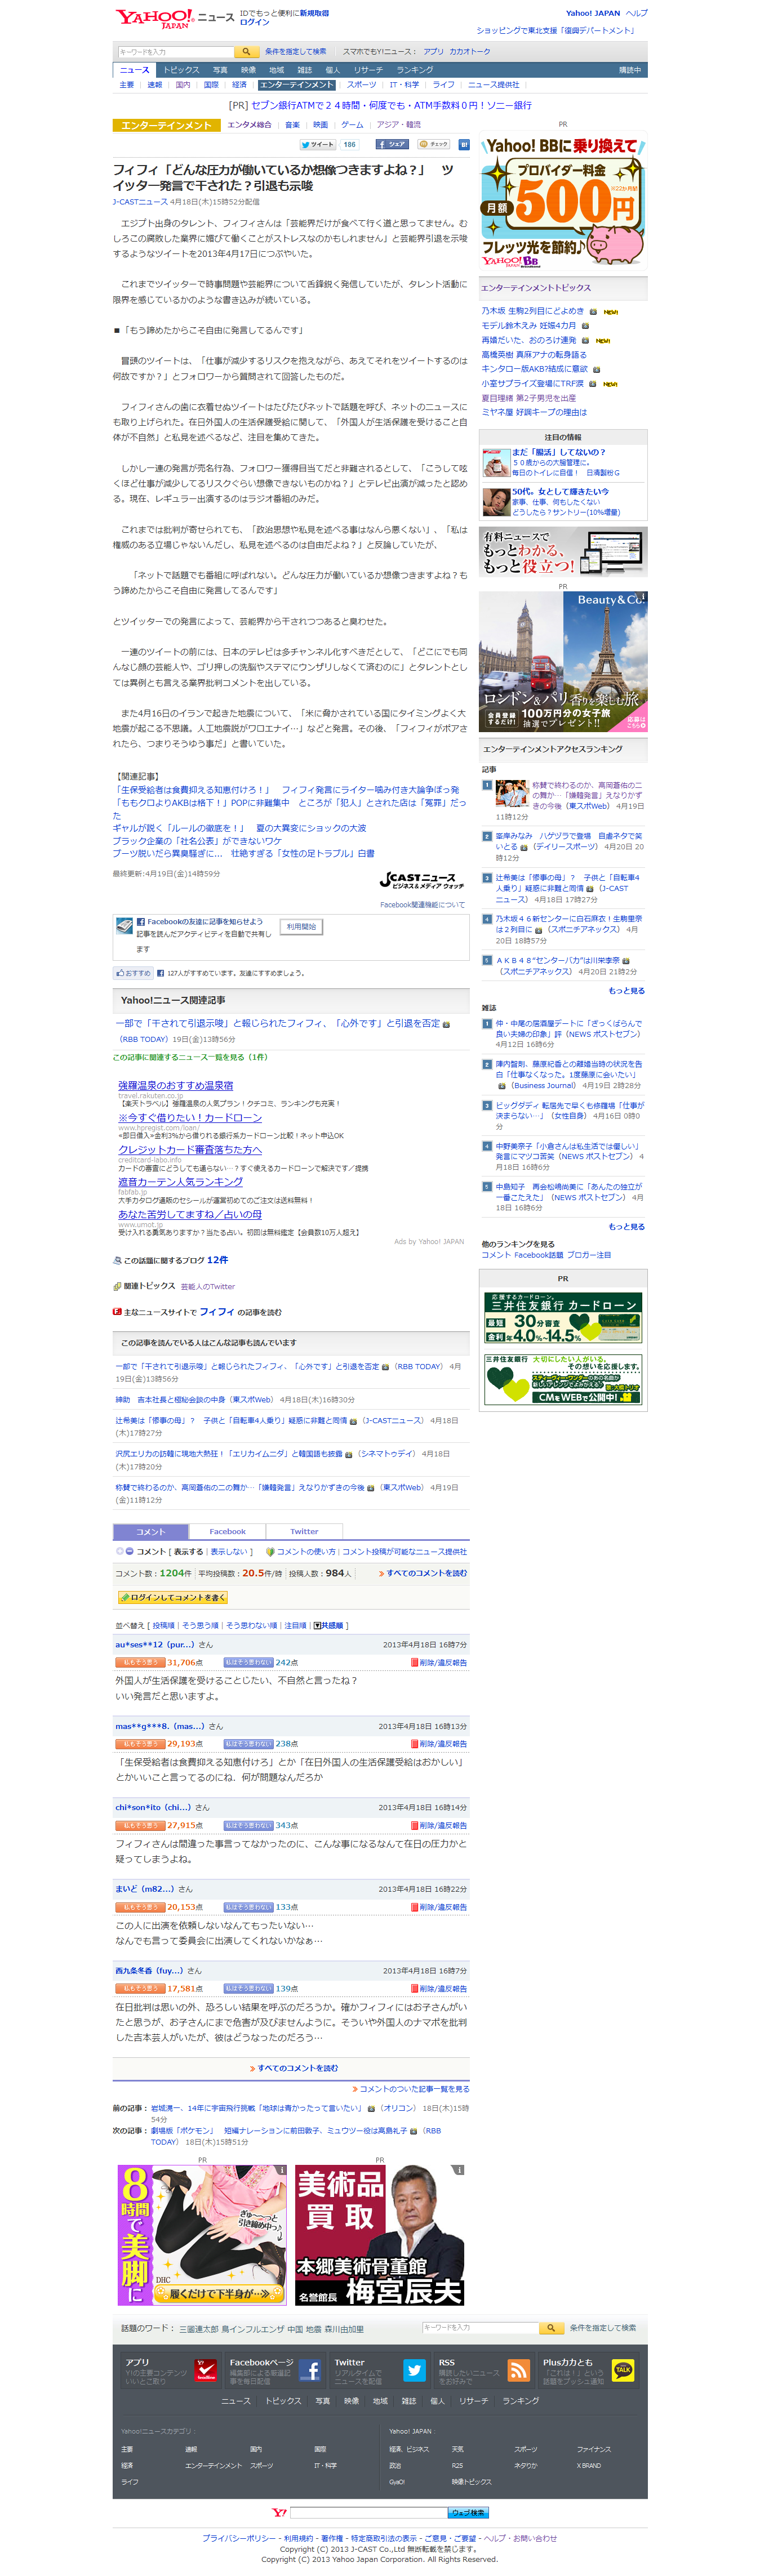This screenshot has height=2576, width=760.
Task: Click the 三井住友銀行 カードローン banner
Action: click(x=563, y=1317)
